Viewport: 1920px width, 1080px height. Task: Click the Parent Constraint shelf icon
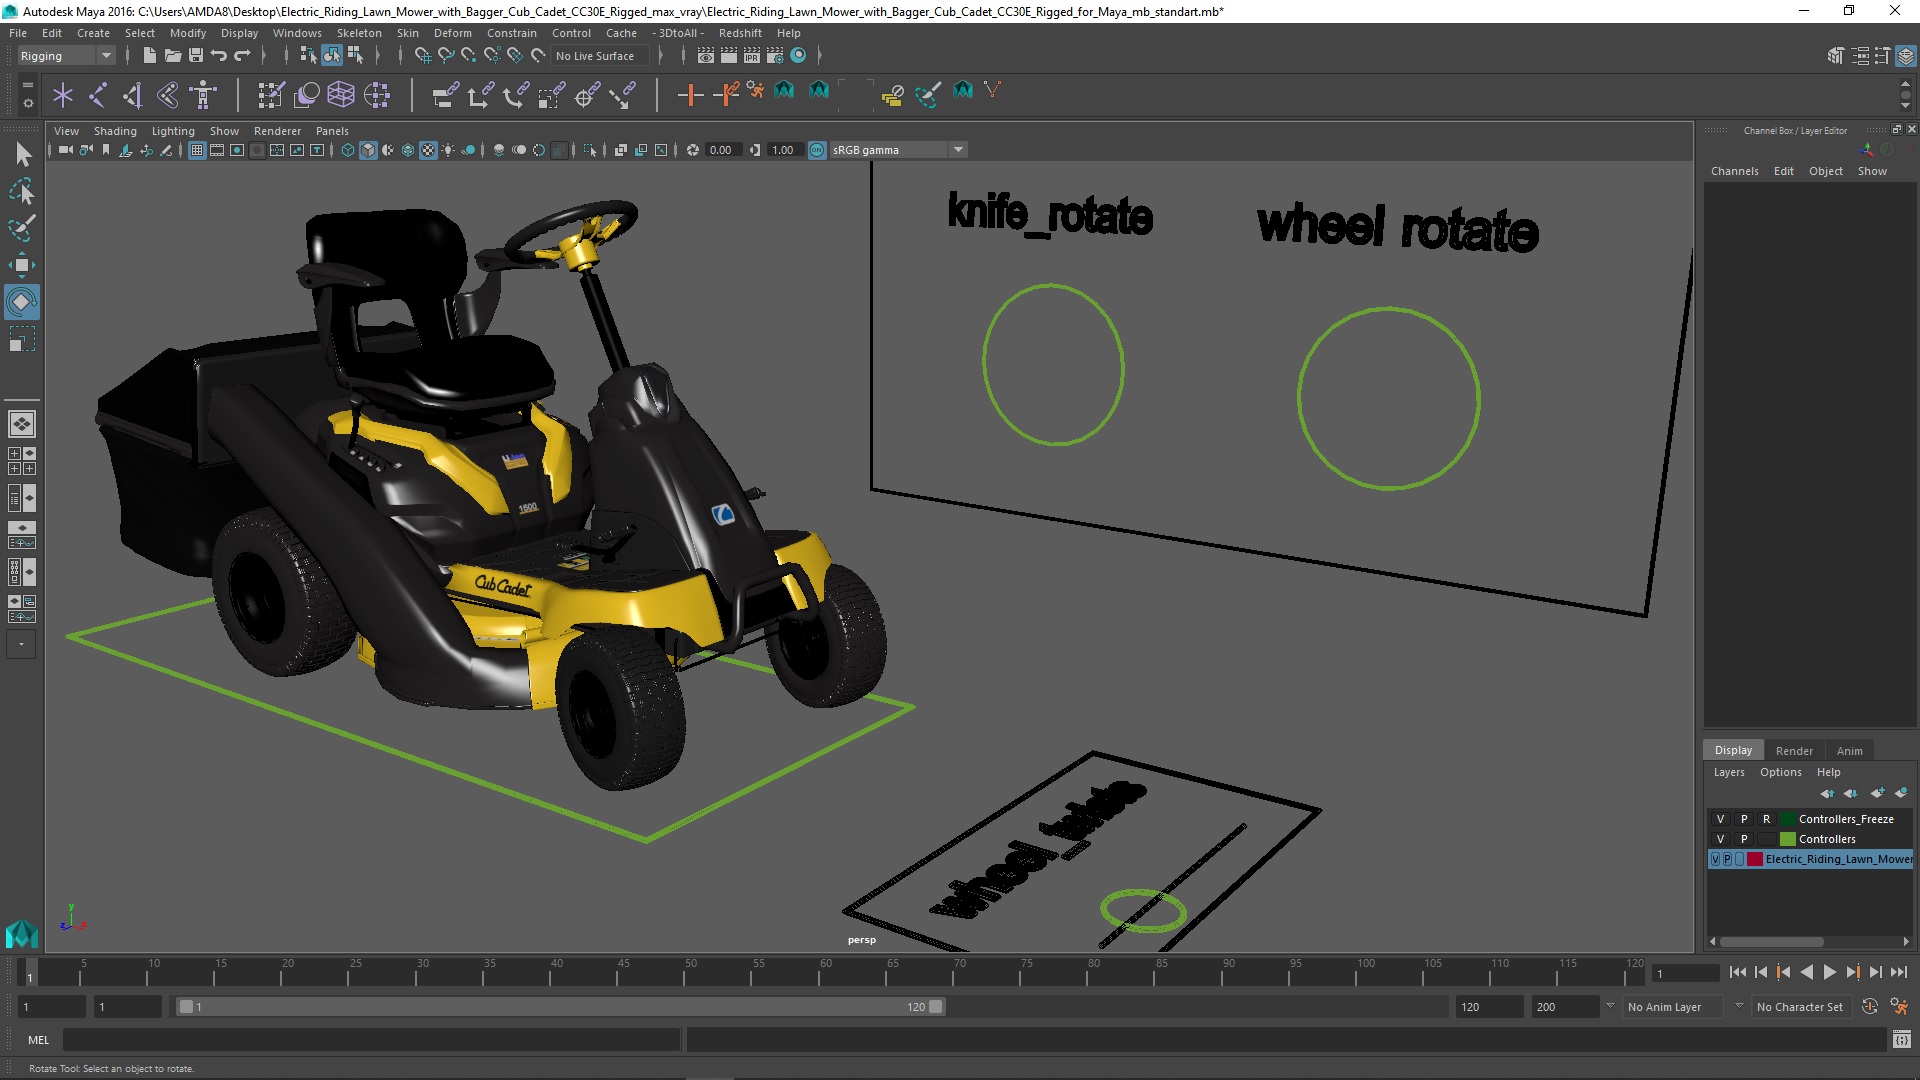pos(445,95)
